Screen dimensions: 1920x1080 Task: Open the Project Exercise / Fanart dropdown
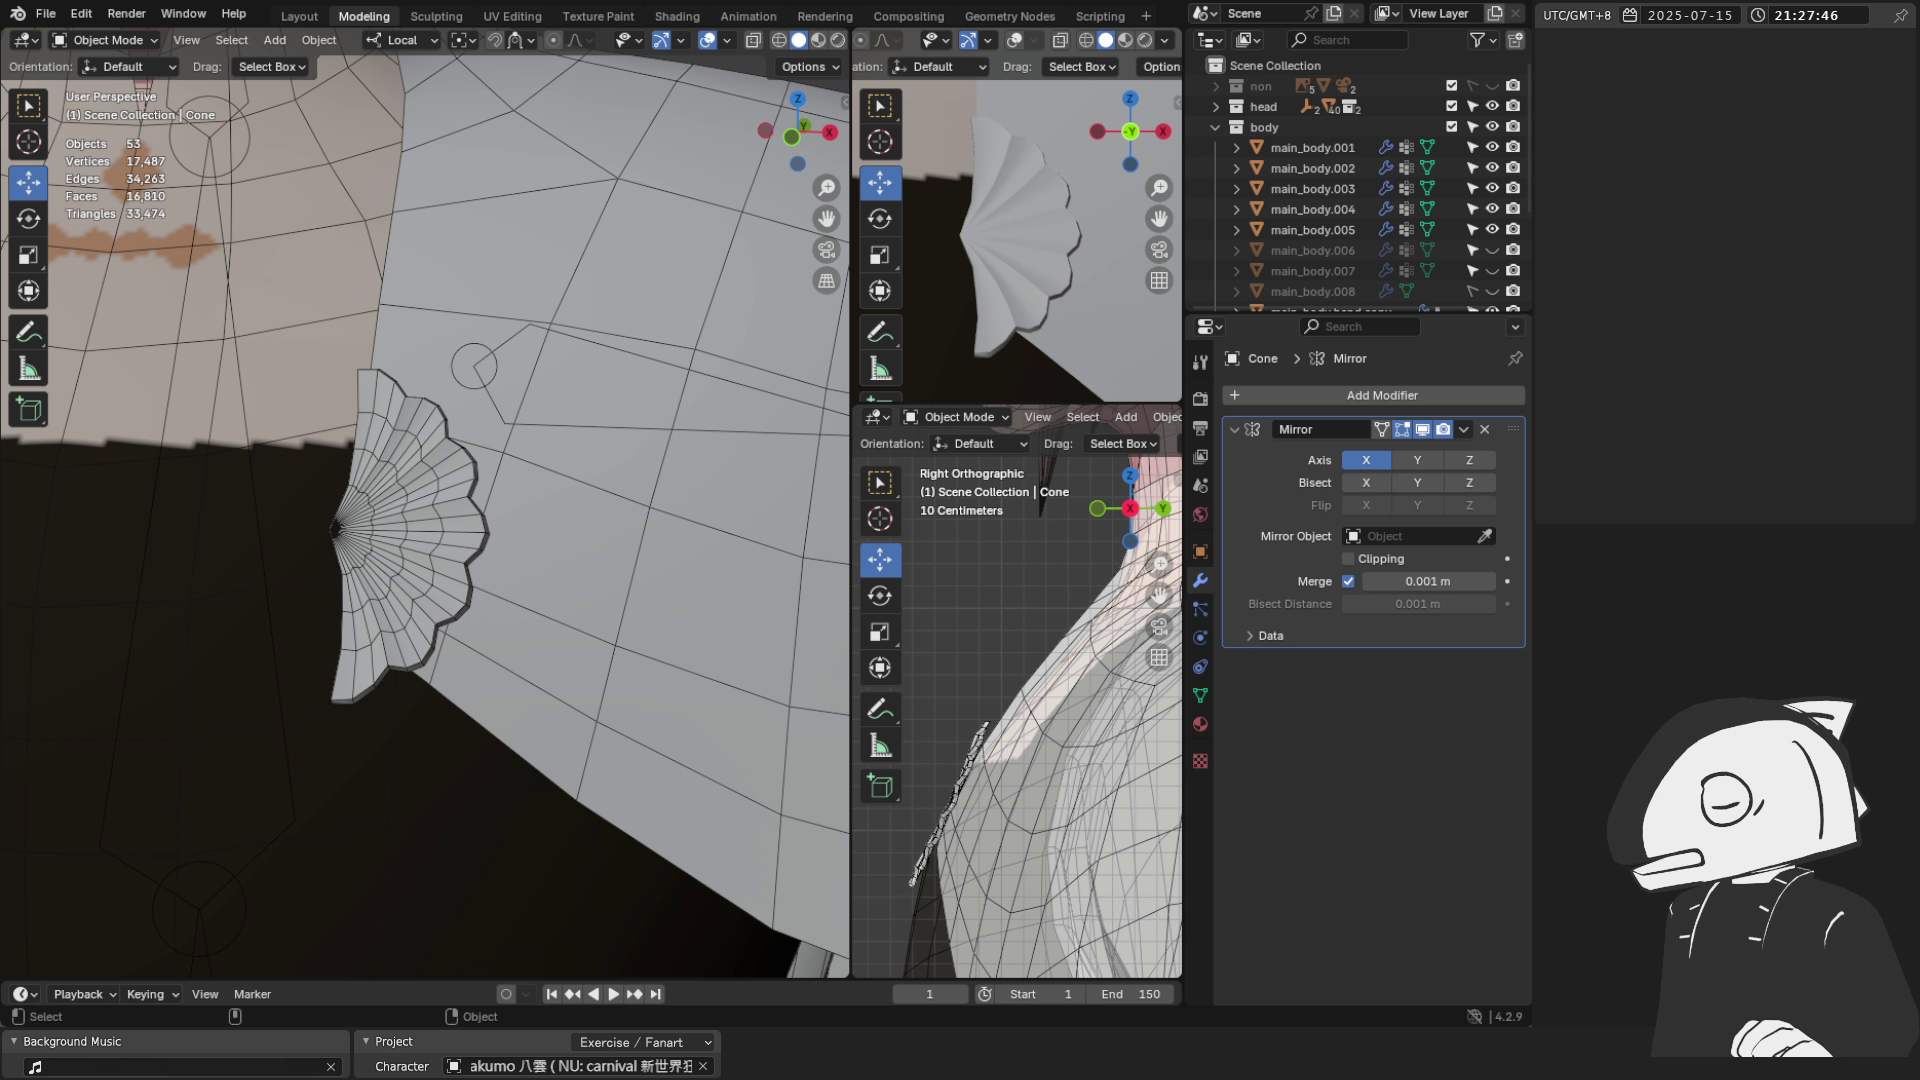[645, 1042]
